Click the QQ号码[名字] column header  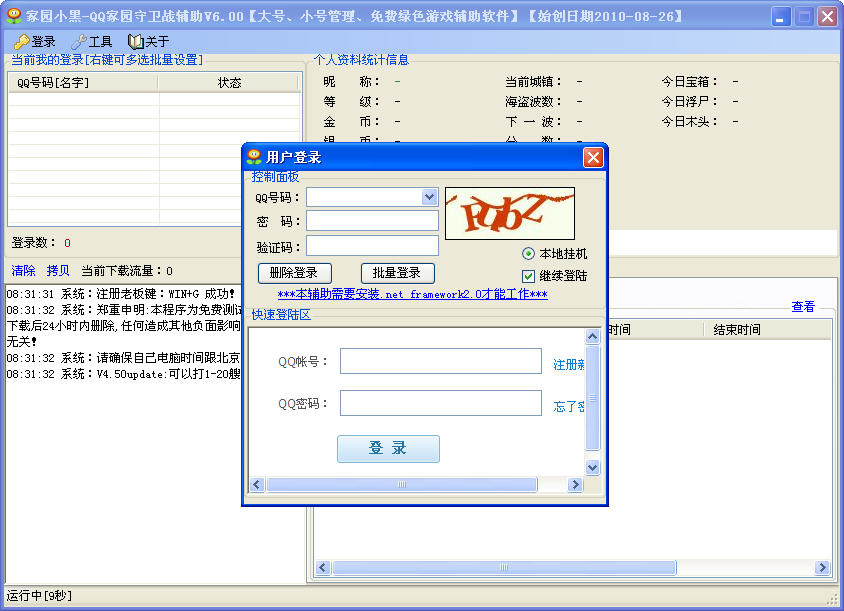(83, 82)
